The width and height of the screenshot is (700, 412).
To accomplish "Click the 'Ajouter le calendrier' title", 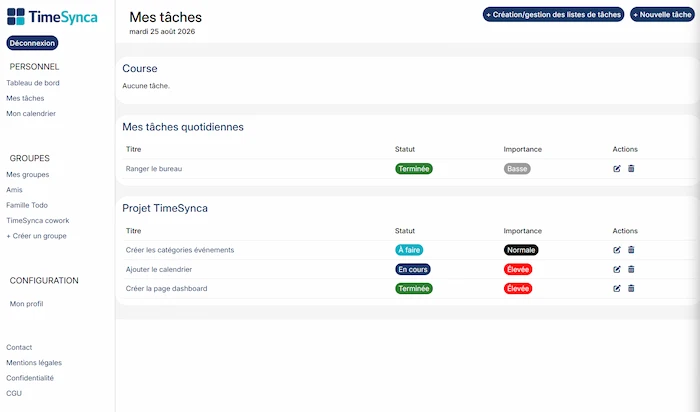I will click(x=159, y=269).
